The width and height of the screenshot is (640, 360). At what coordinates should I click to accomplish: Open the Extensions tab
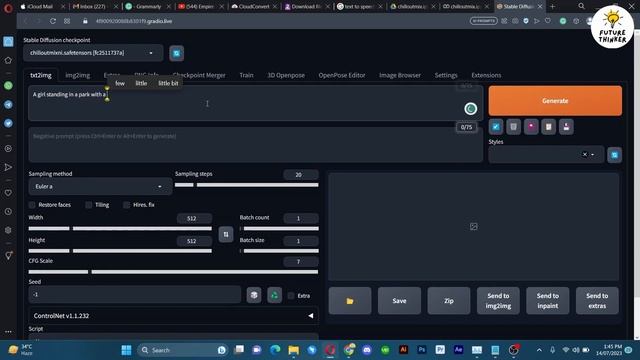click(x=486, y=75)
